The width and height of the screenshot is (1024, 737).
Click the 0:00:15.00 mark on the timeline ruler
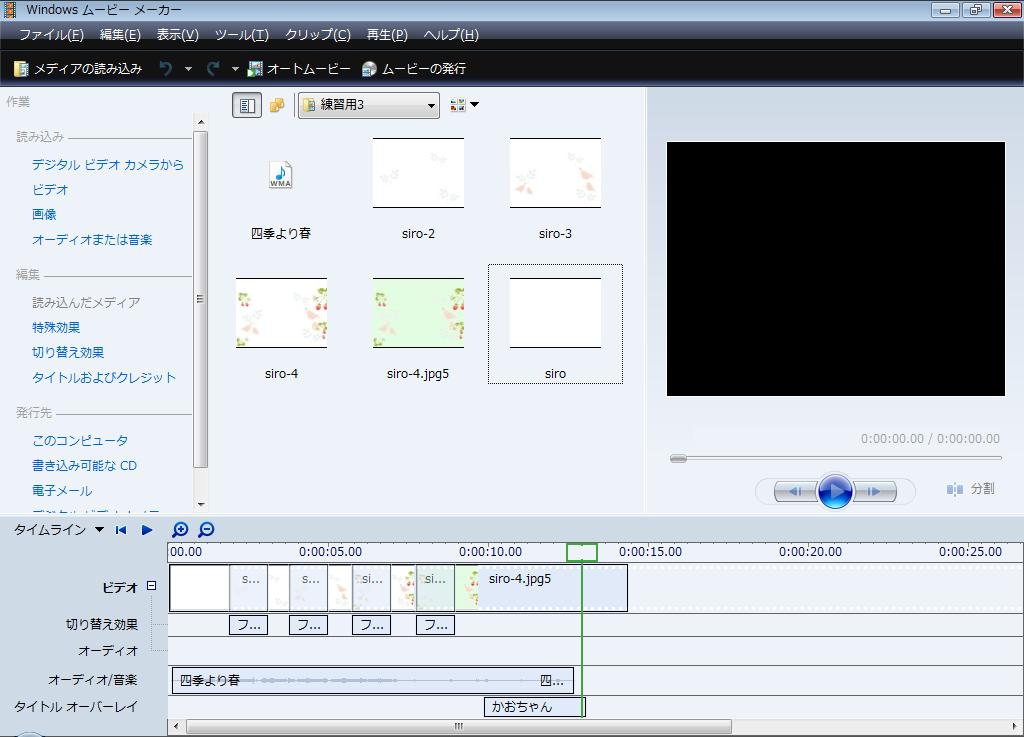[650, 552]
